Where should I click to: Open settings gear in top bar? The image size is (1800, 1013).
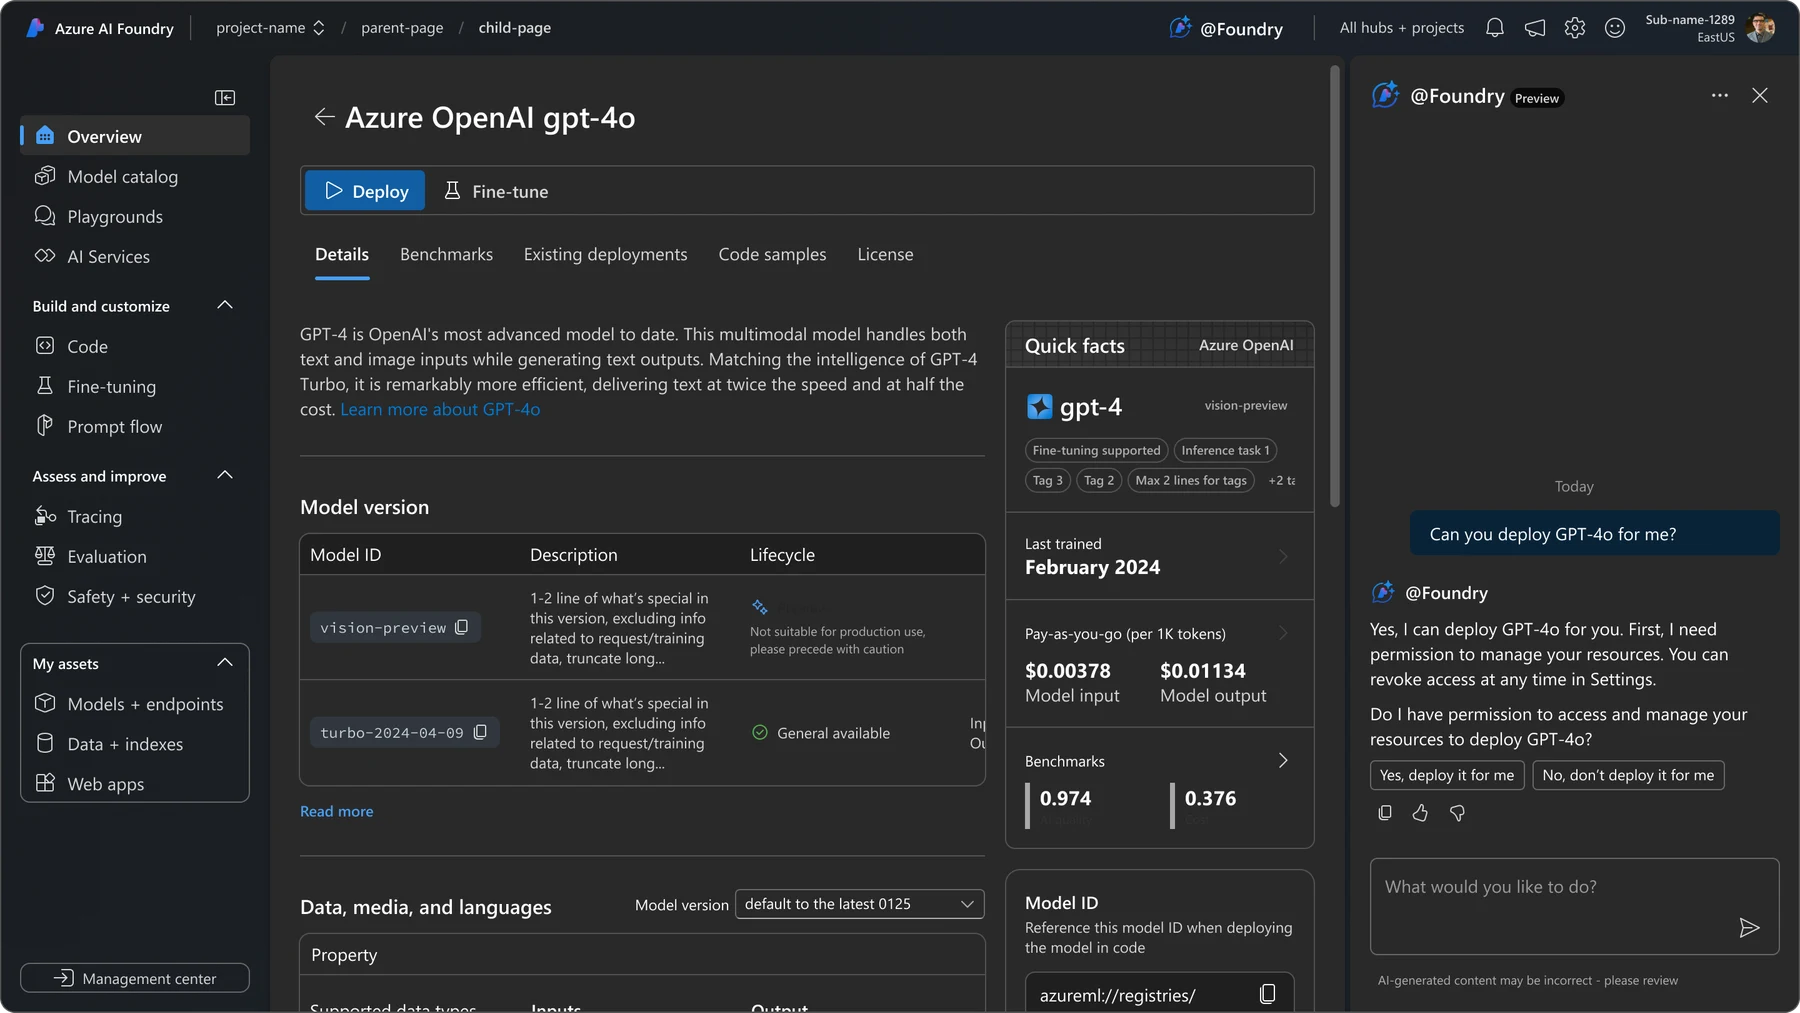1575,28
